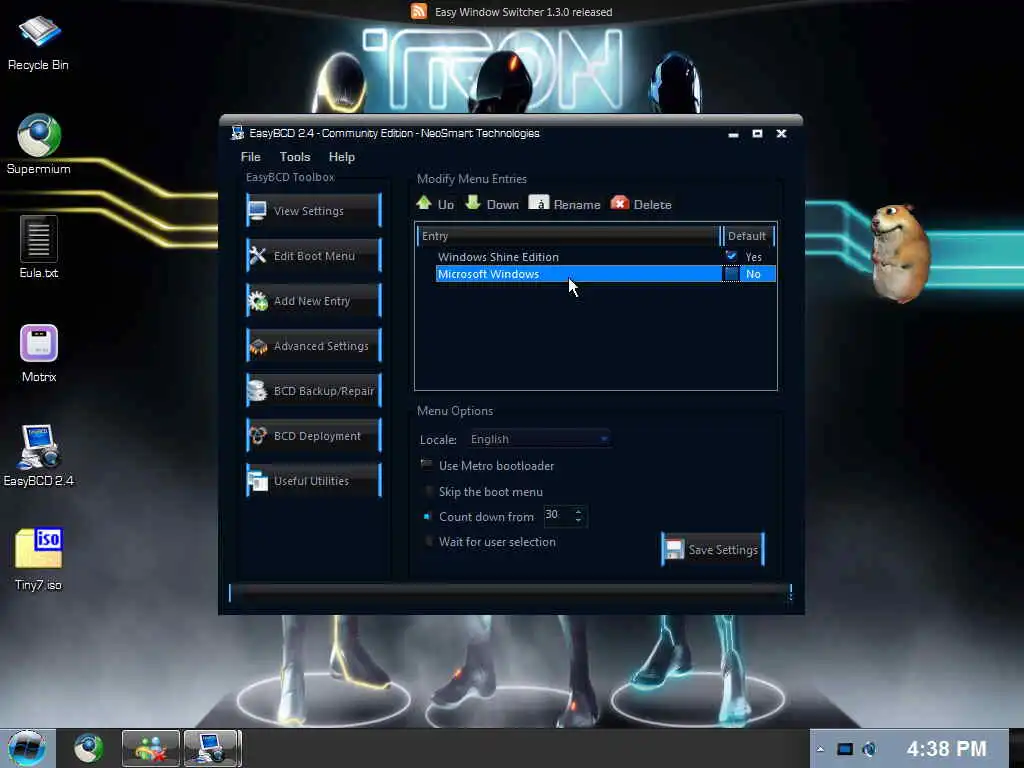The image size is (1024, 768).
Task: Minimize the EasyBCD window
Action: coord(733,134)
